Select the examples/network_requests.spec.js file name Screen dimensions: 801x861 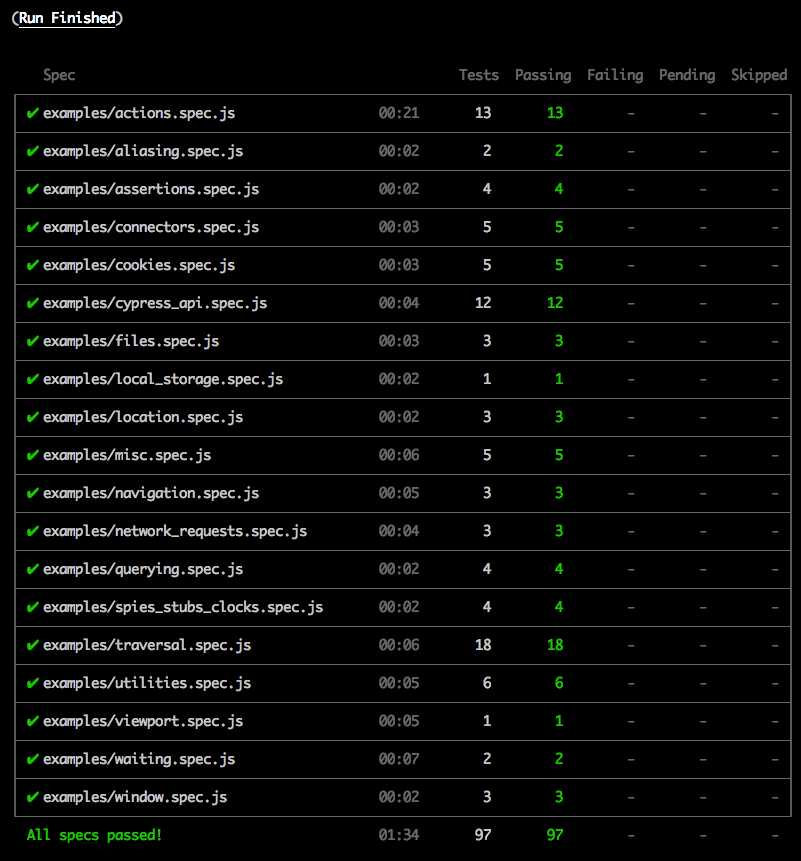click(175, 531)
